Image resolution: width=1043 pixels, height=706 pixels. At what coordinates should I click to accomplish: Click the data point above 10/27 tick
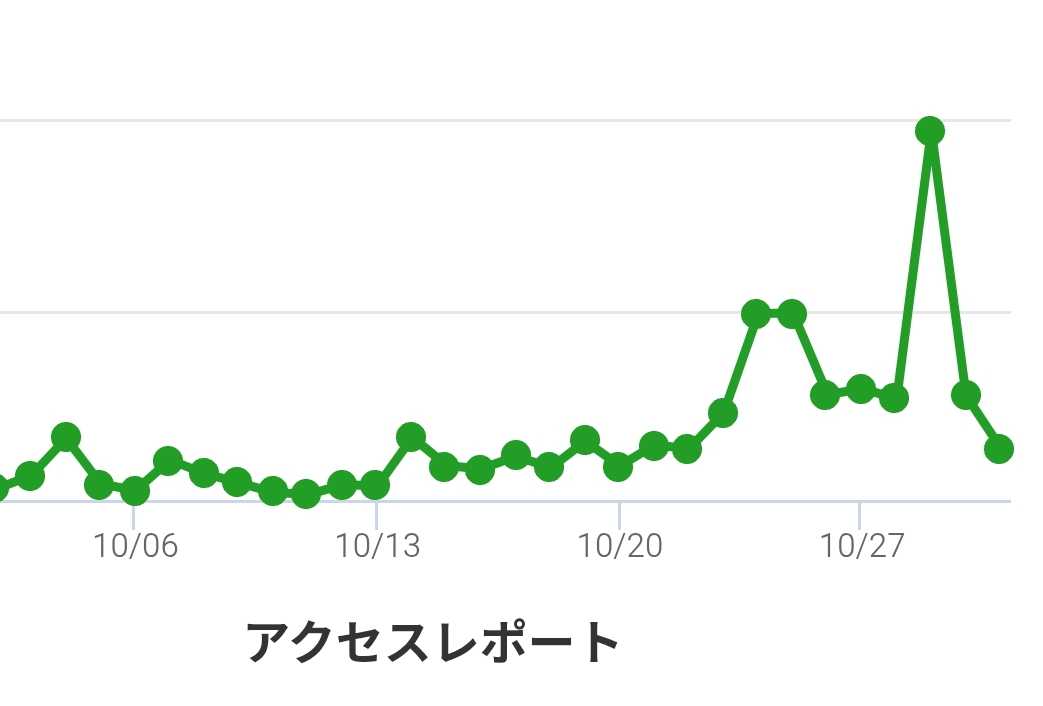(x=860, y=388)
